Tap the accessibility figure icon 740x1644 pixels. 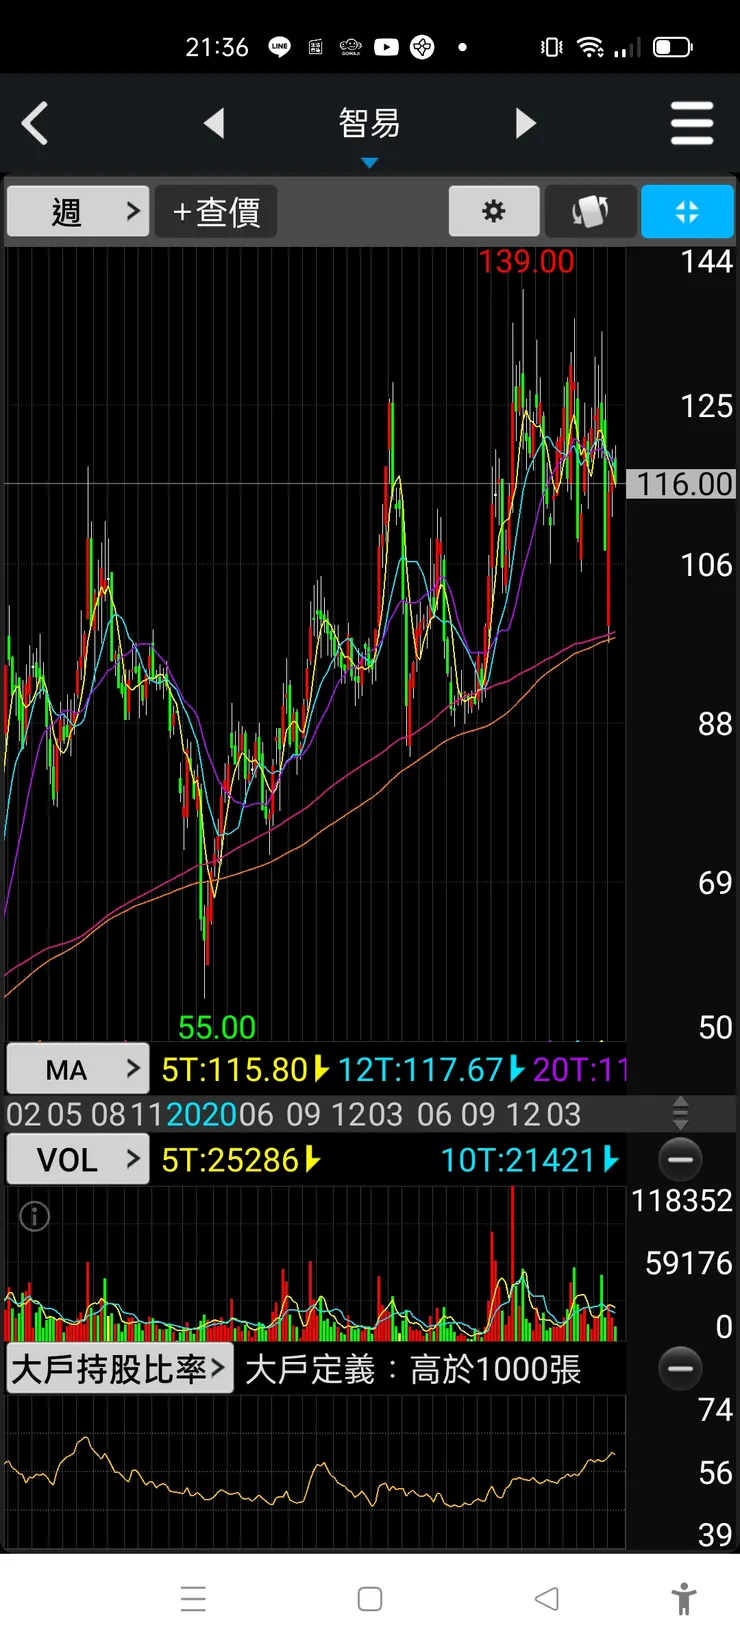coord(685,1598)
